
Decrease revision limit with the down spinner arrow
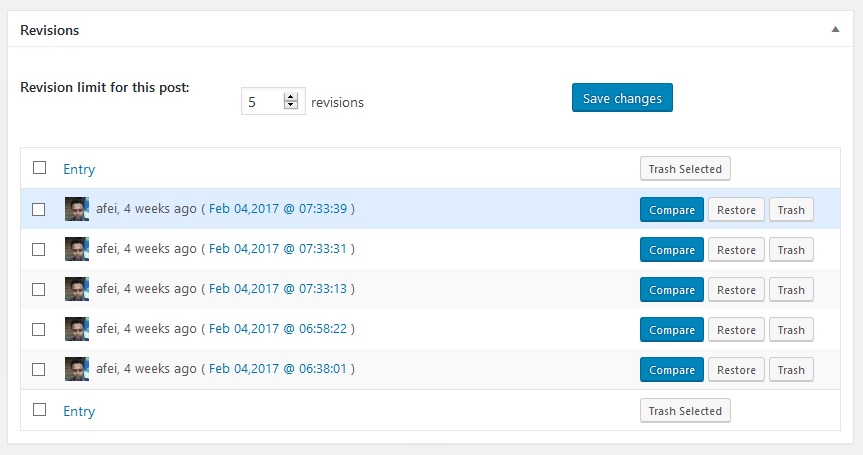(291, 105)
